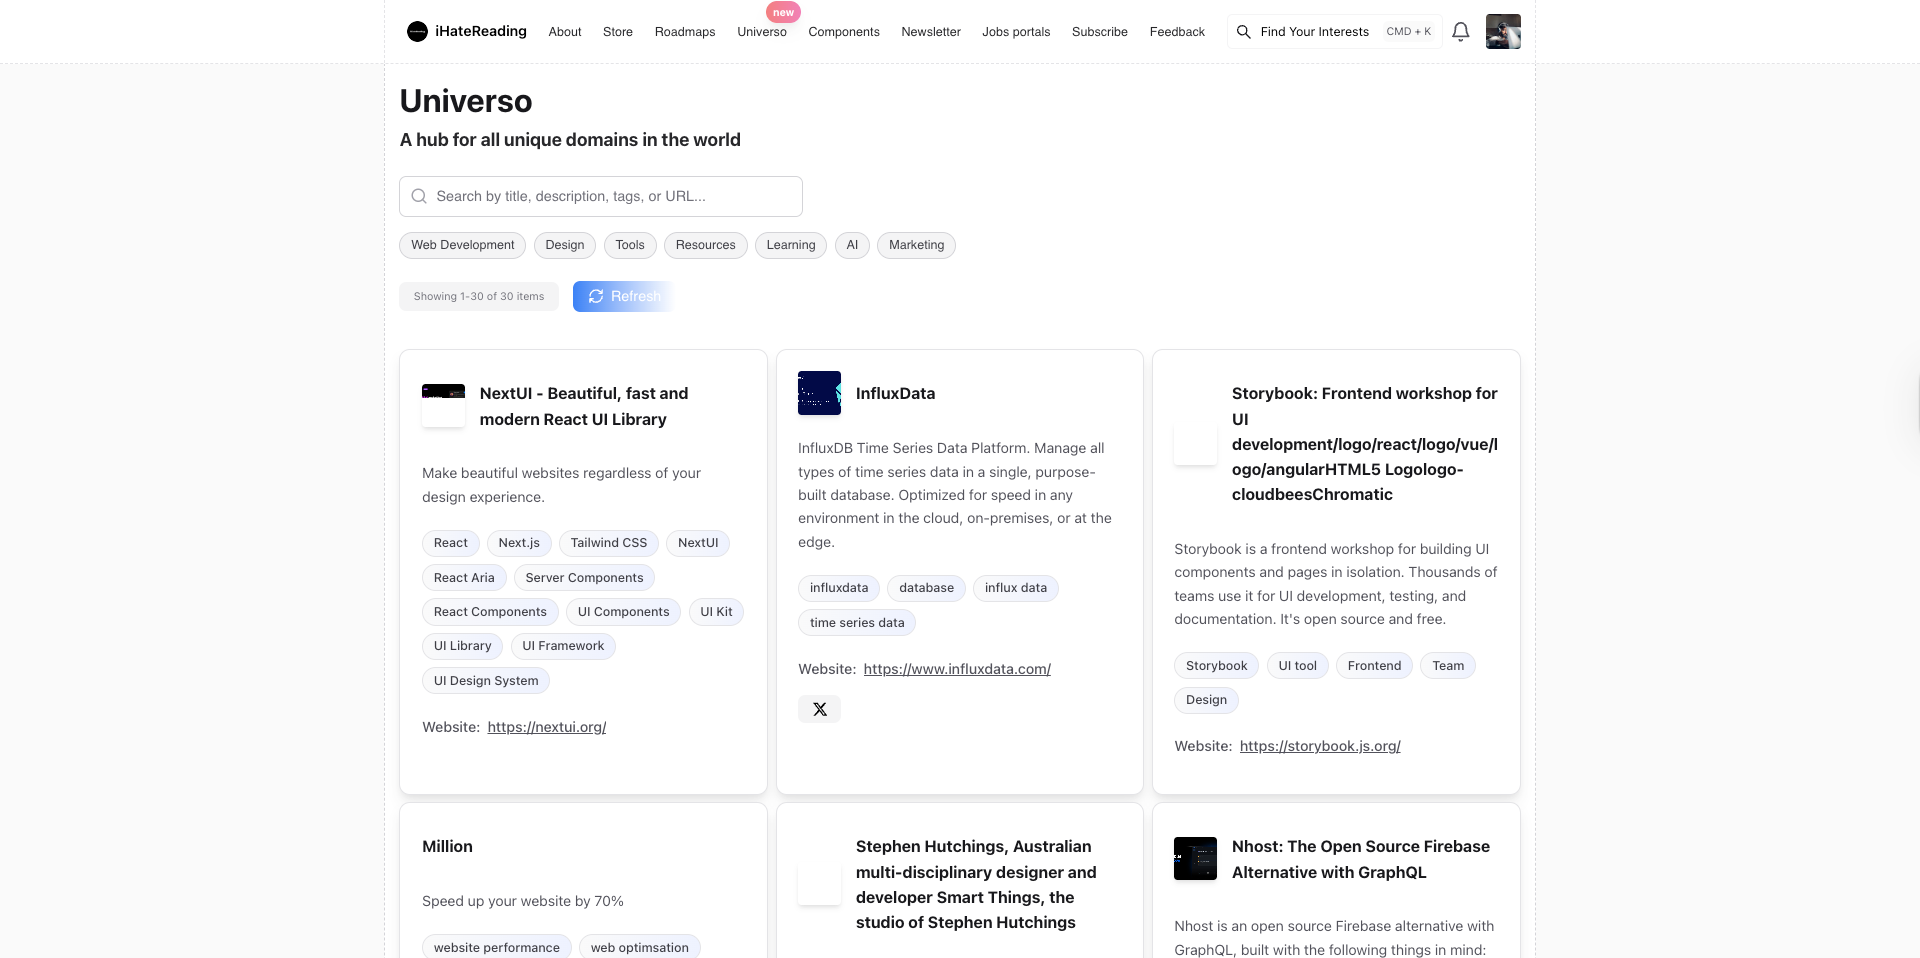The width and height of the screenshot is (1920, 958).
Task: Select the Frontend tag
Action: point(1374,666)
